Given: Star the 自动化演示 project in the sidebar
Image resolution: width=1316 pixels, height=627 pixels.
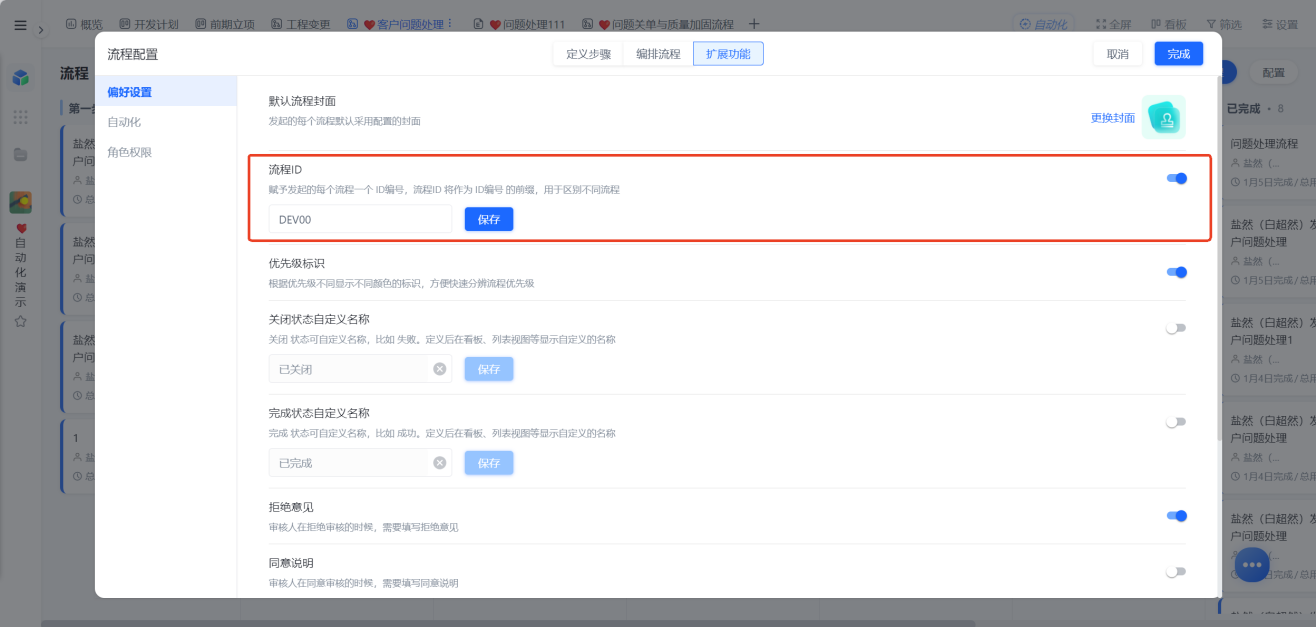Looking at the screenshot, I should (20, 321).
